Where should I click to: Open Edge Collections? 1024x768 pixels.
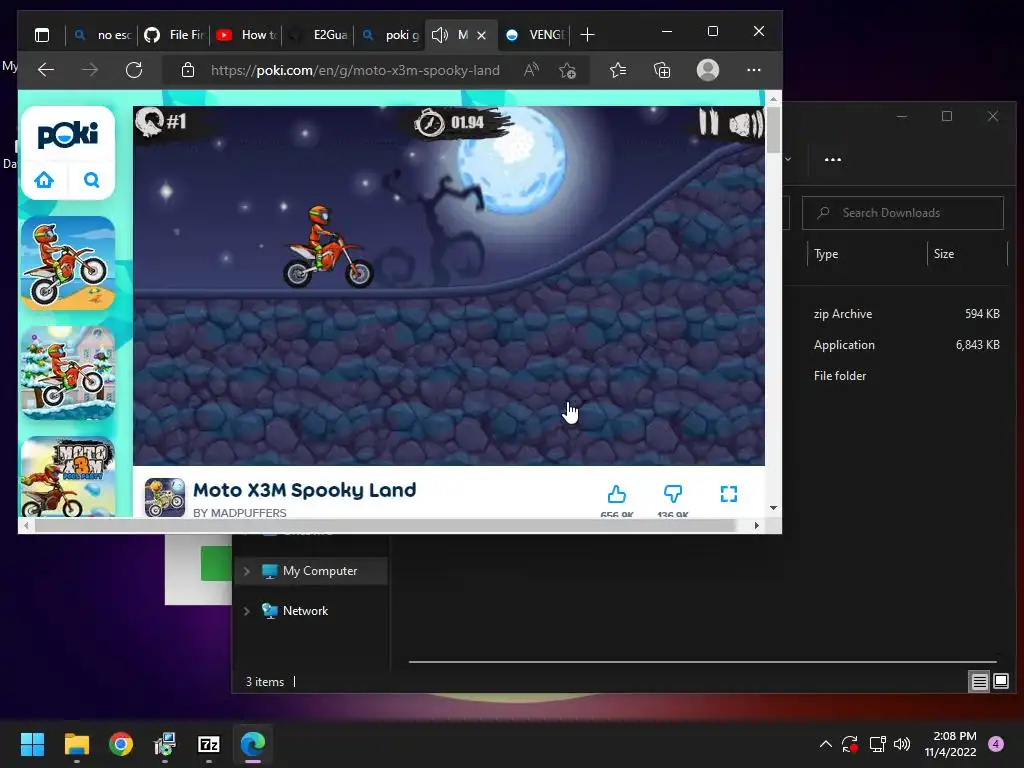[x=662, y=70]
